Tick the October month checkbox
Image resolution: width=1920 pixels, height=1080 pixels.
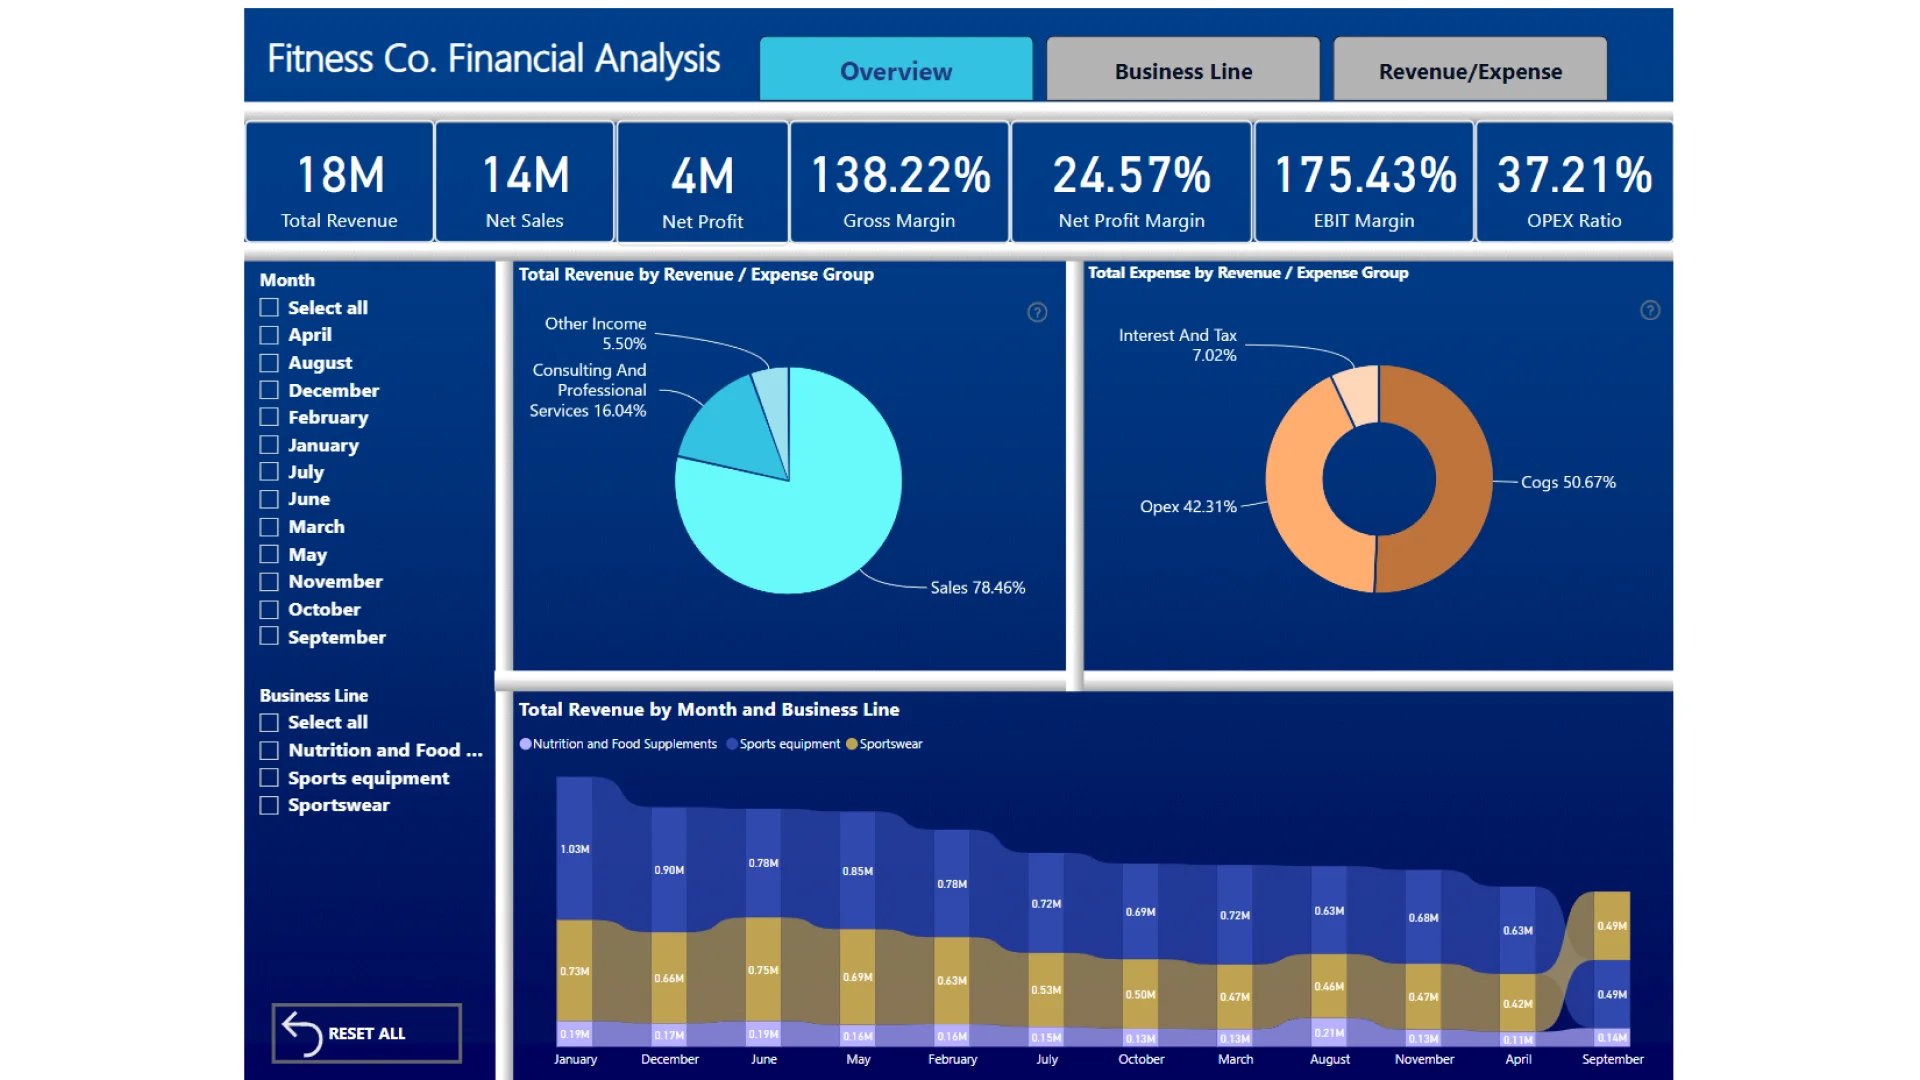coord(269,609)
